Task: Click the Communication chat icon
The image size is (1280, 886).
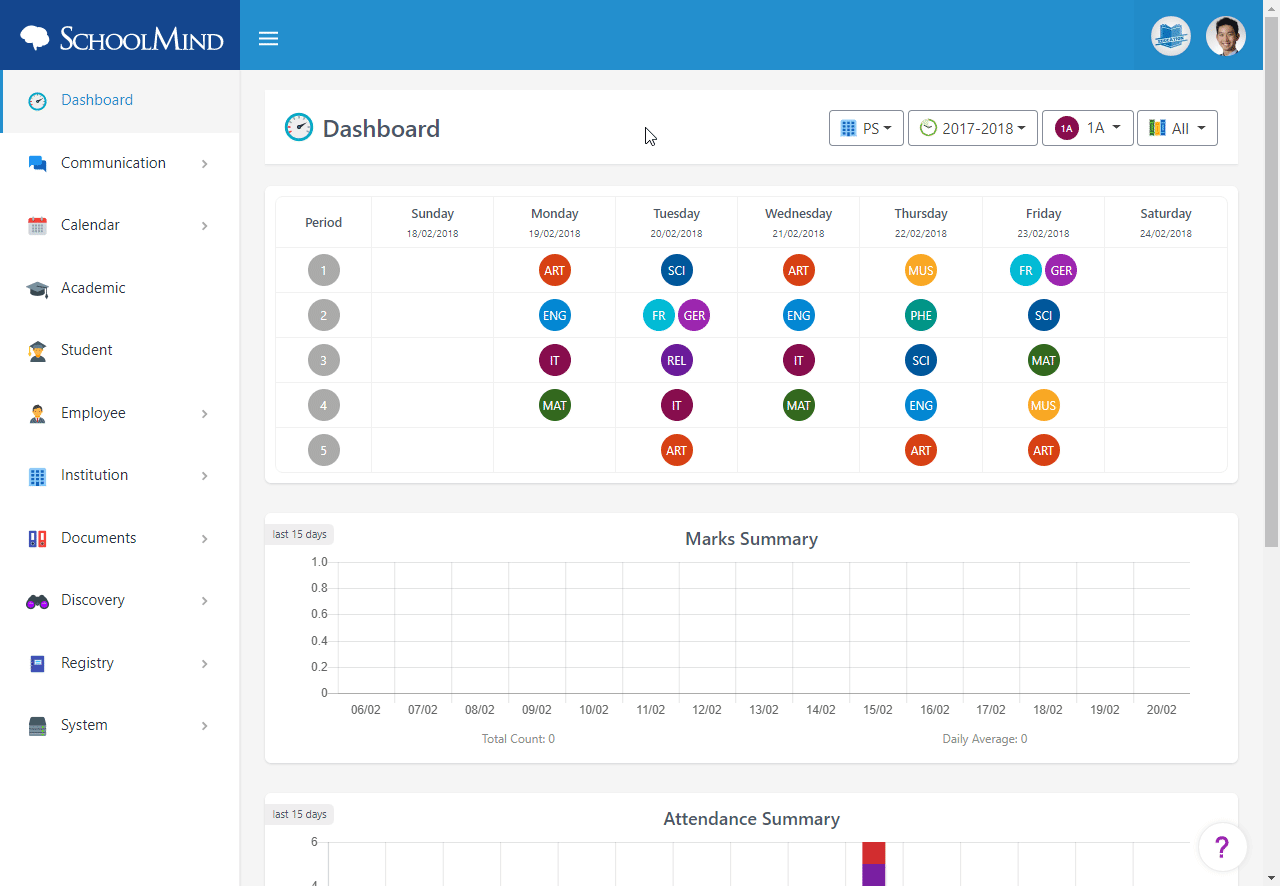Action: pyautogui.click(x=37, y=164)
